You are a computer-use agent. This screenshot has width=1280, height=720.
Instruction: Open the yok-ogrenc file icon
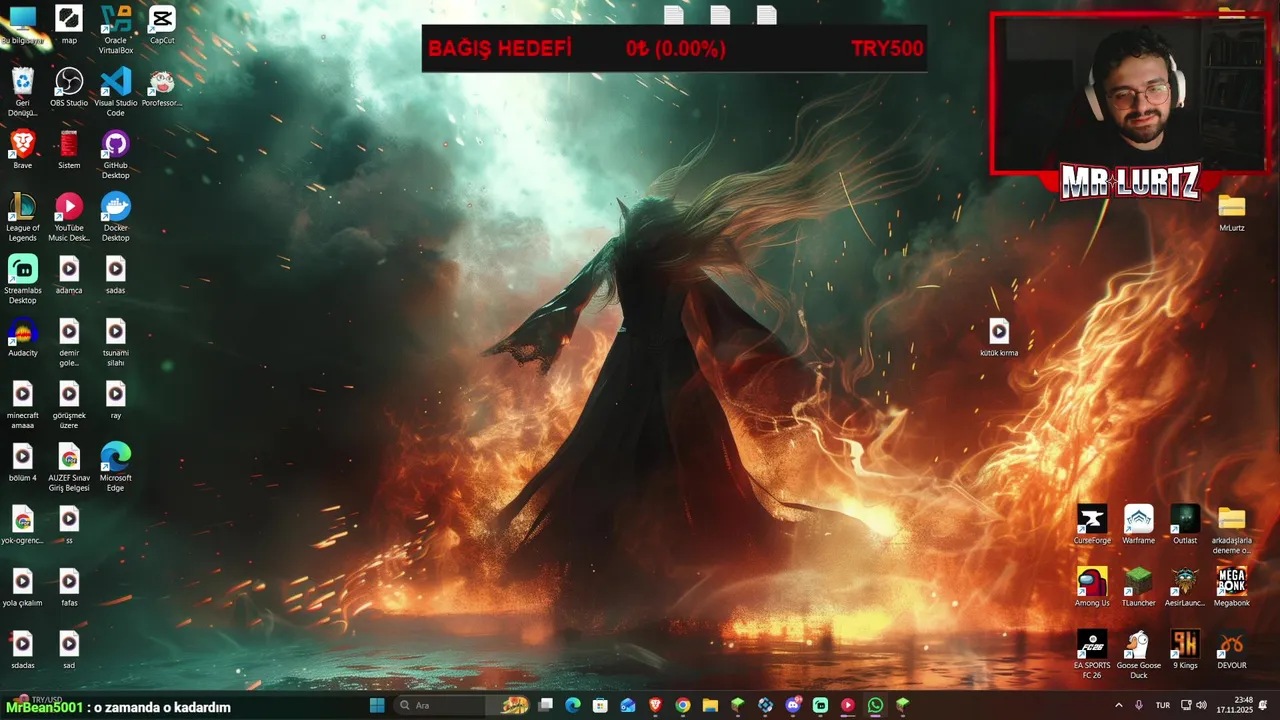click(x=22, y=524)
